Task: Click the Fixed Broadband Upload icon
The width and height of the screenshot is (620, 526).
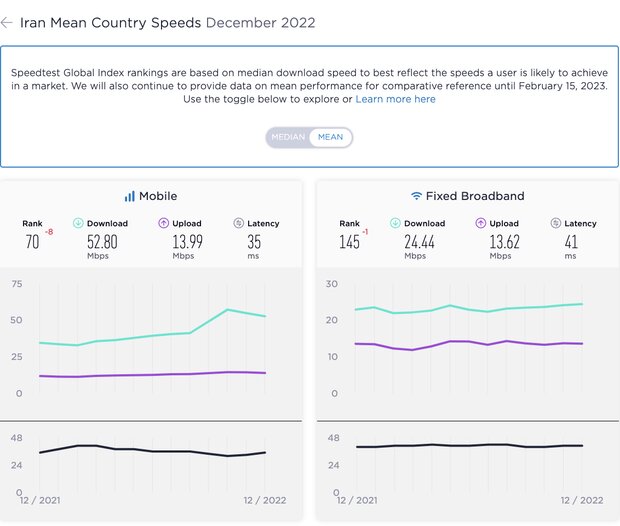Action: click(480, 223)
